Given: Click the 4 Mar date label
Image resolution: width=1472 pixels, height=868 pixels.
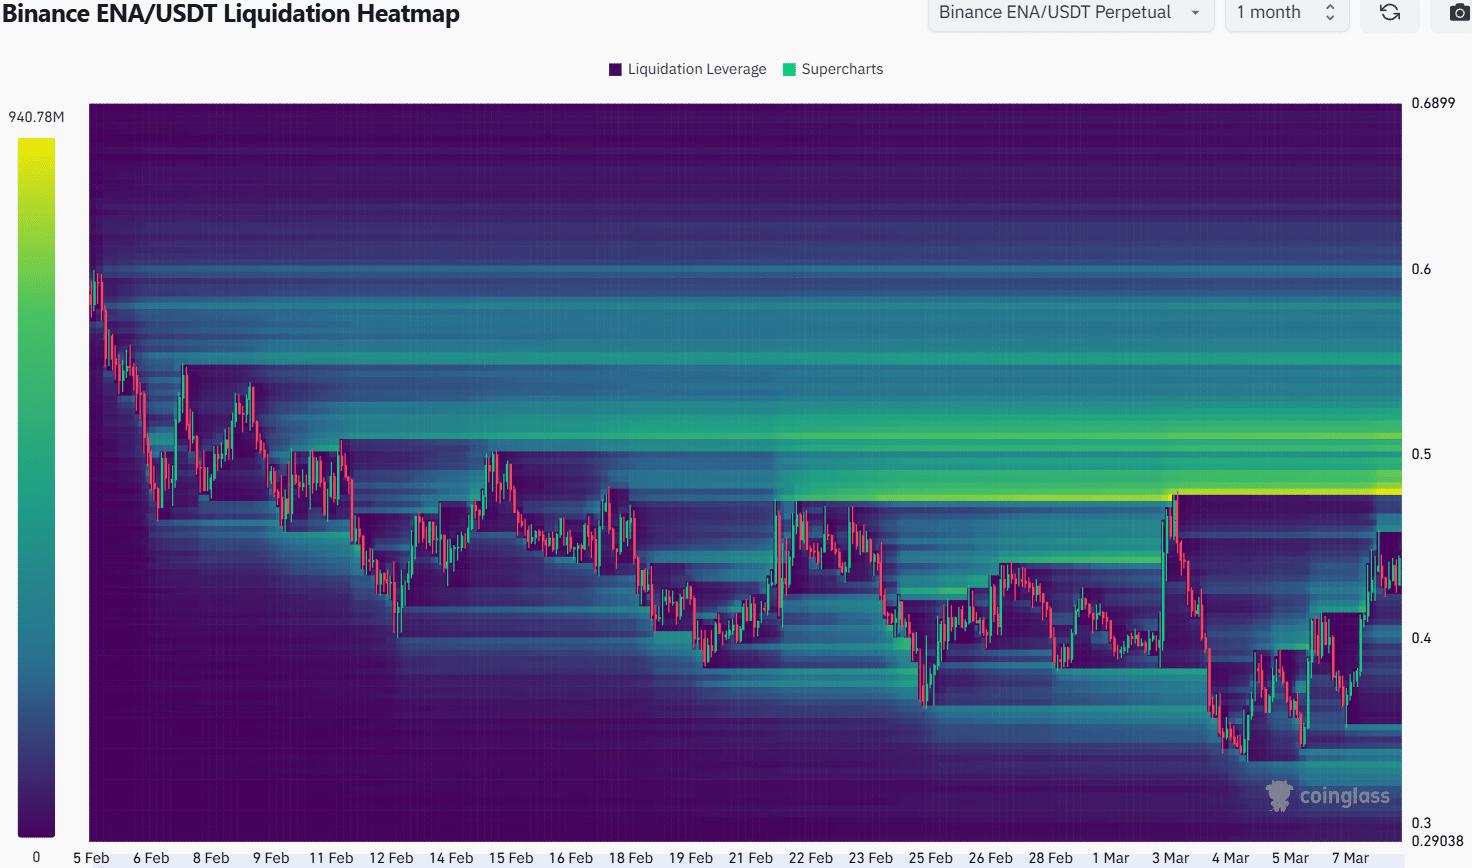Looking at the screenshot, I should (1230, 858).
